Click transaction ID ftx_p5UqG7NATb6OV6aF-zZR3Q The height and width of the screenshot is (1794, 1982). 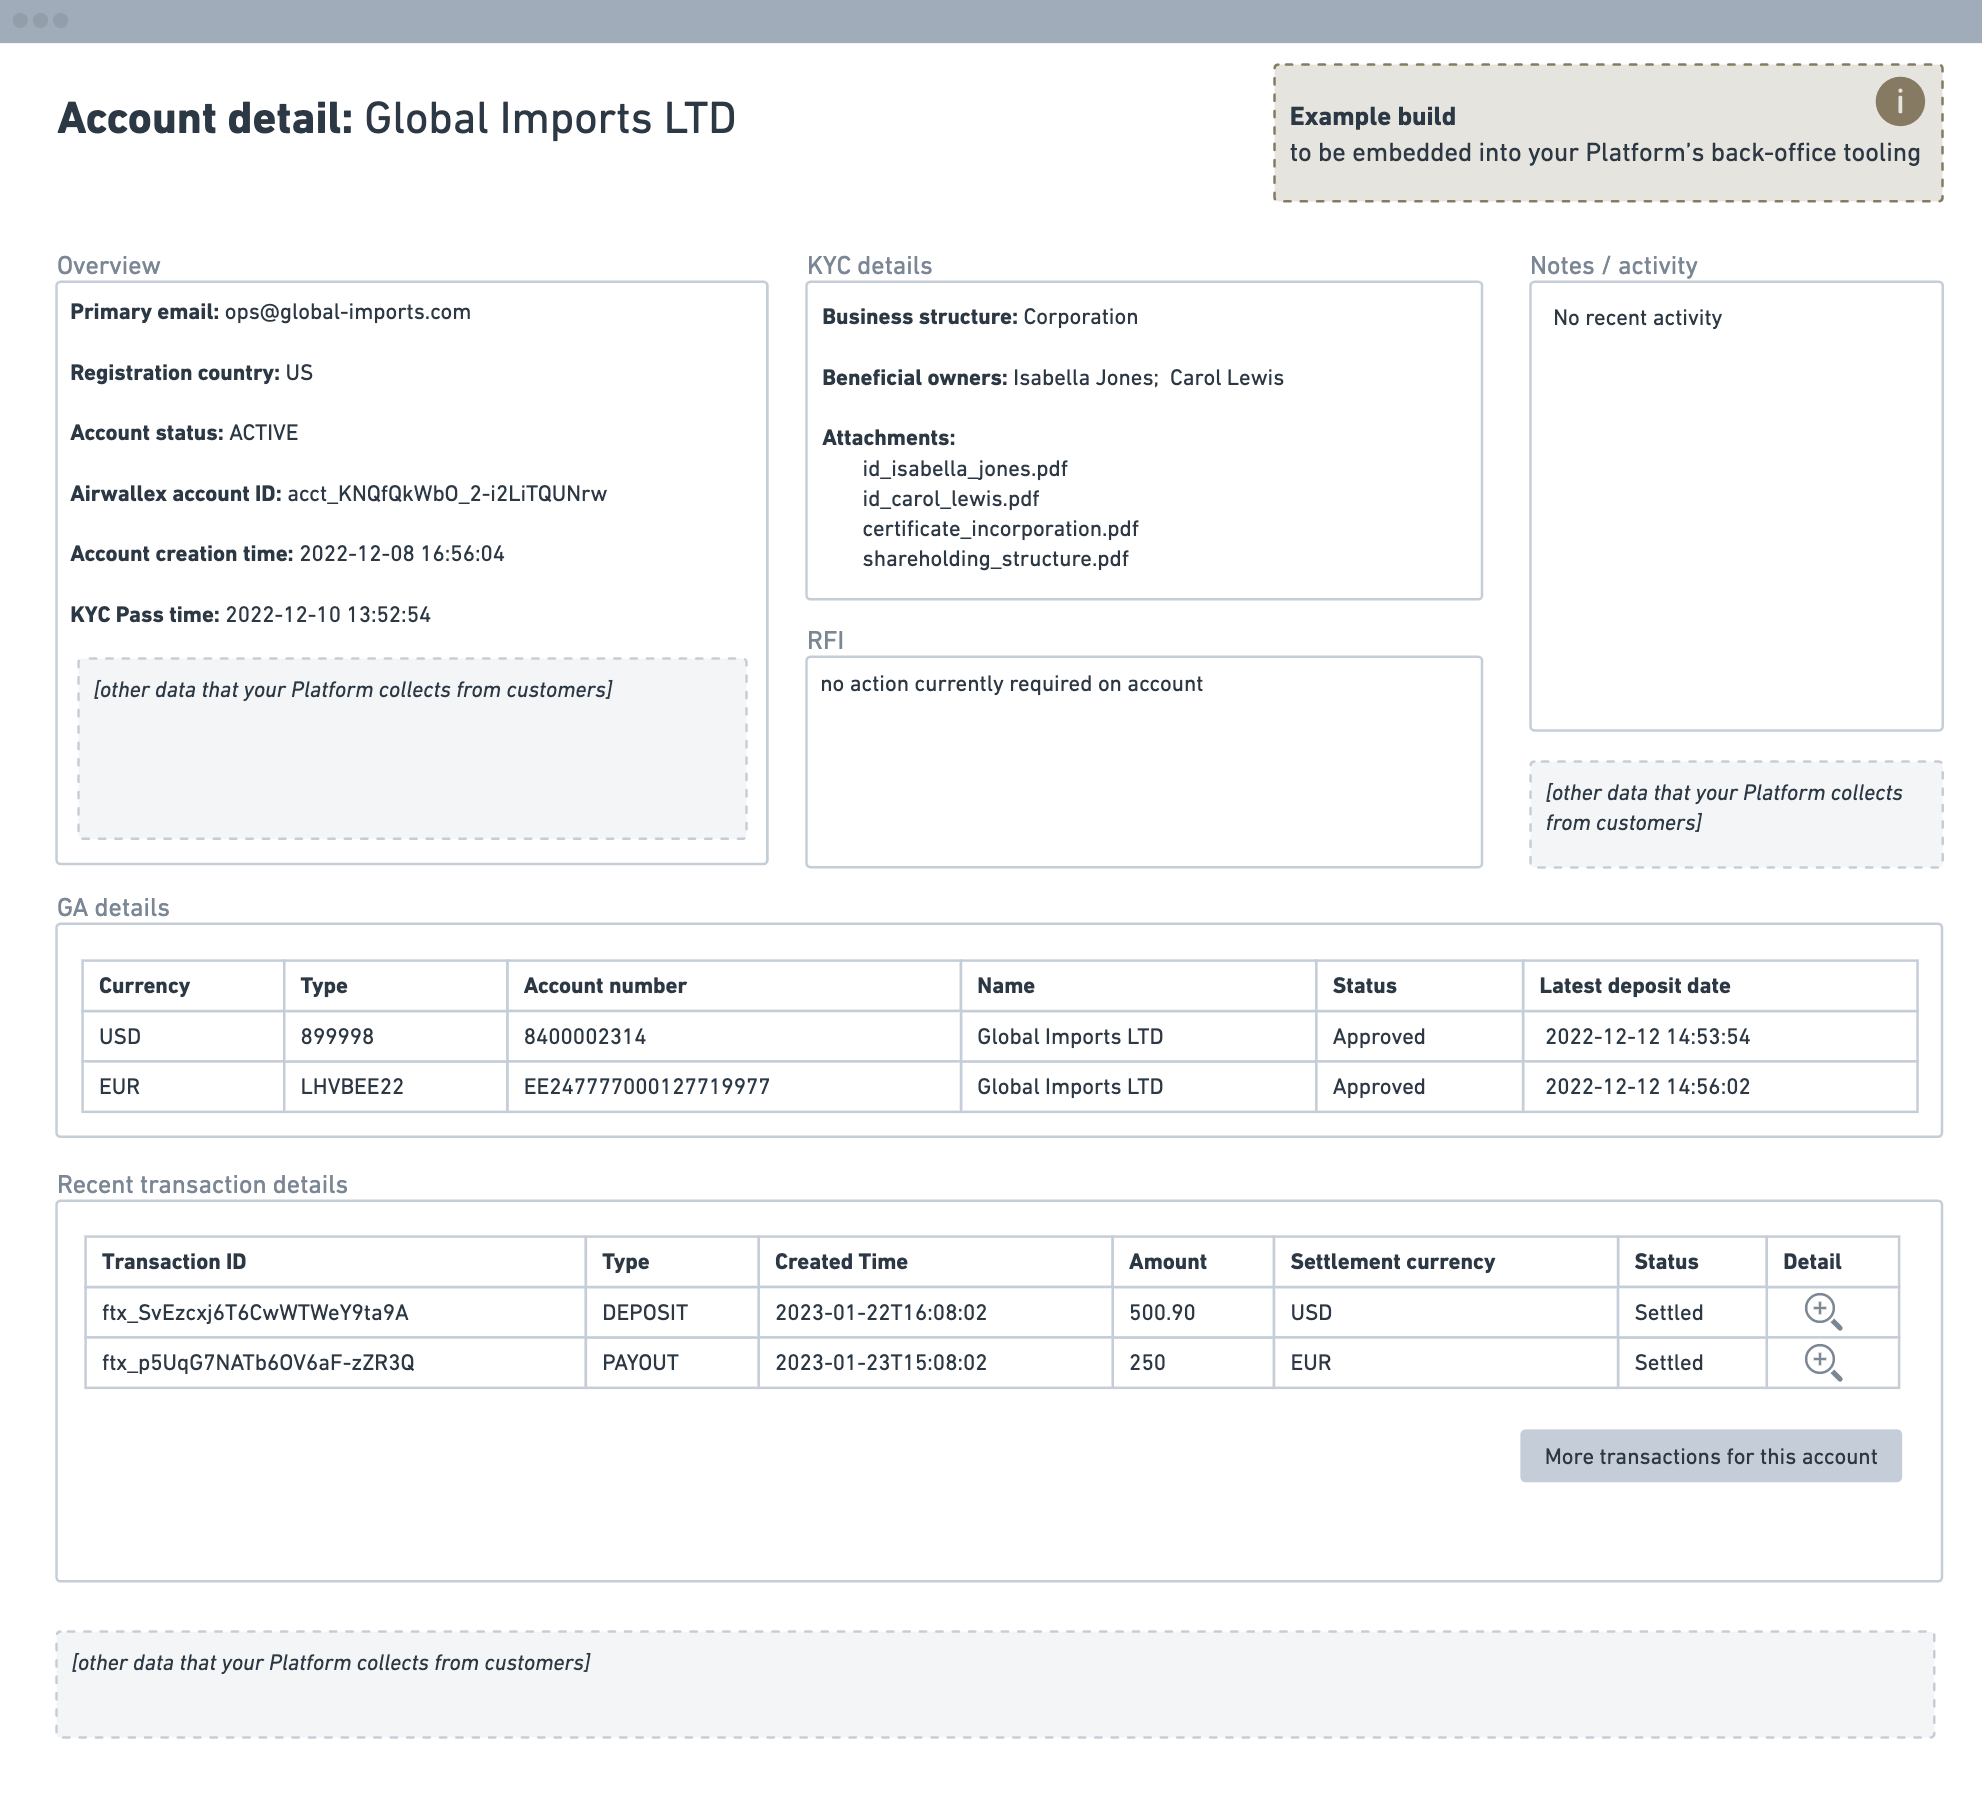point(258,1362)
